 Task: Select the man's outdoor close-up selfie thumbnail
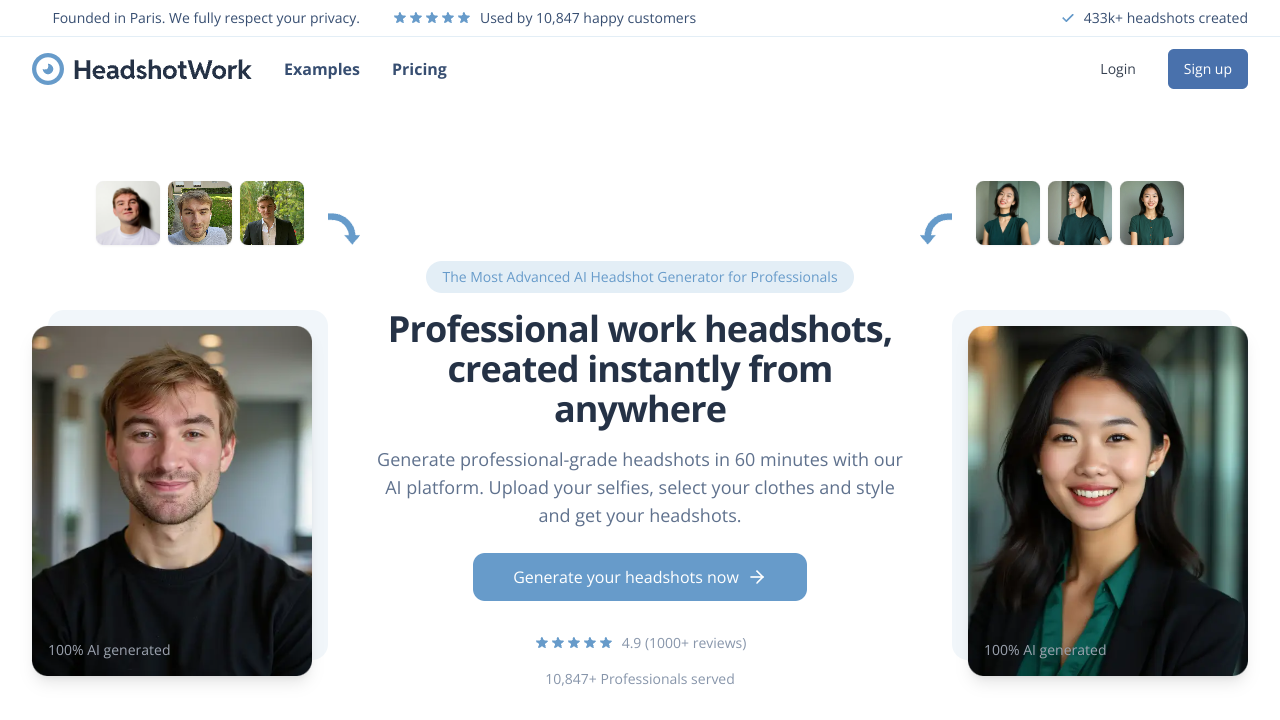pos(200,213)
